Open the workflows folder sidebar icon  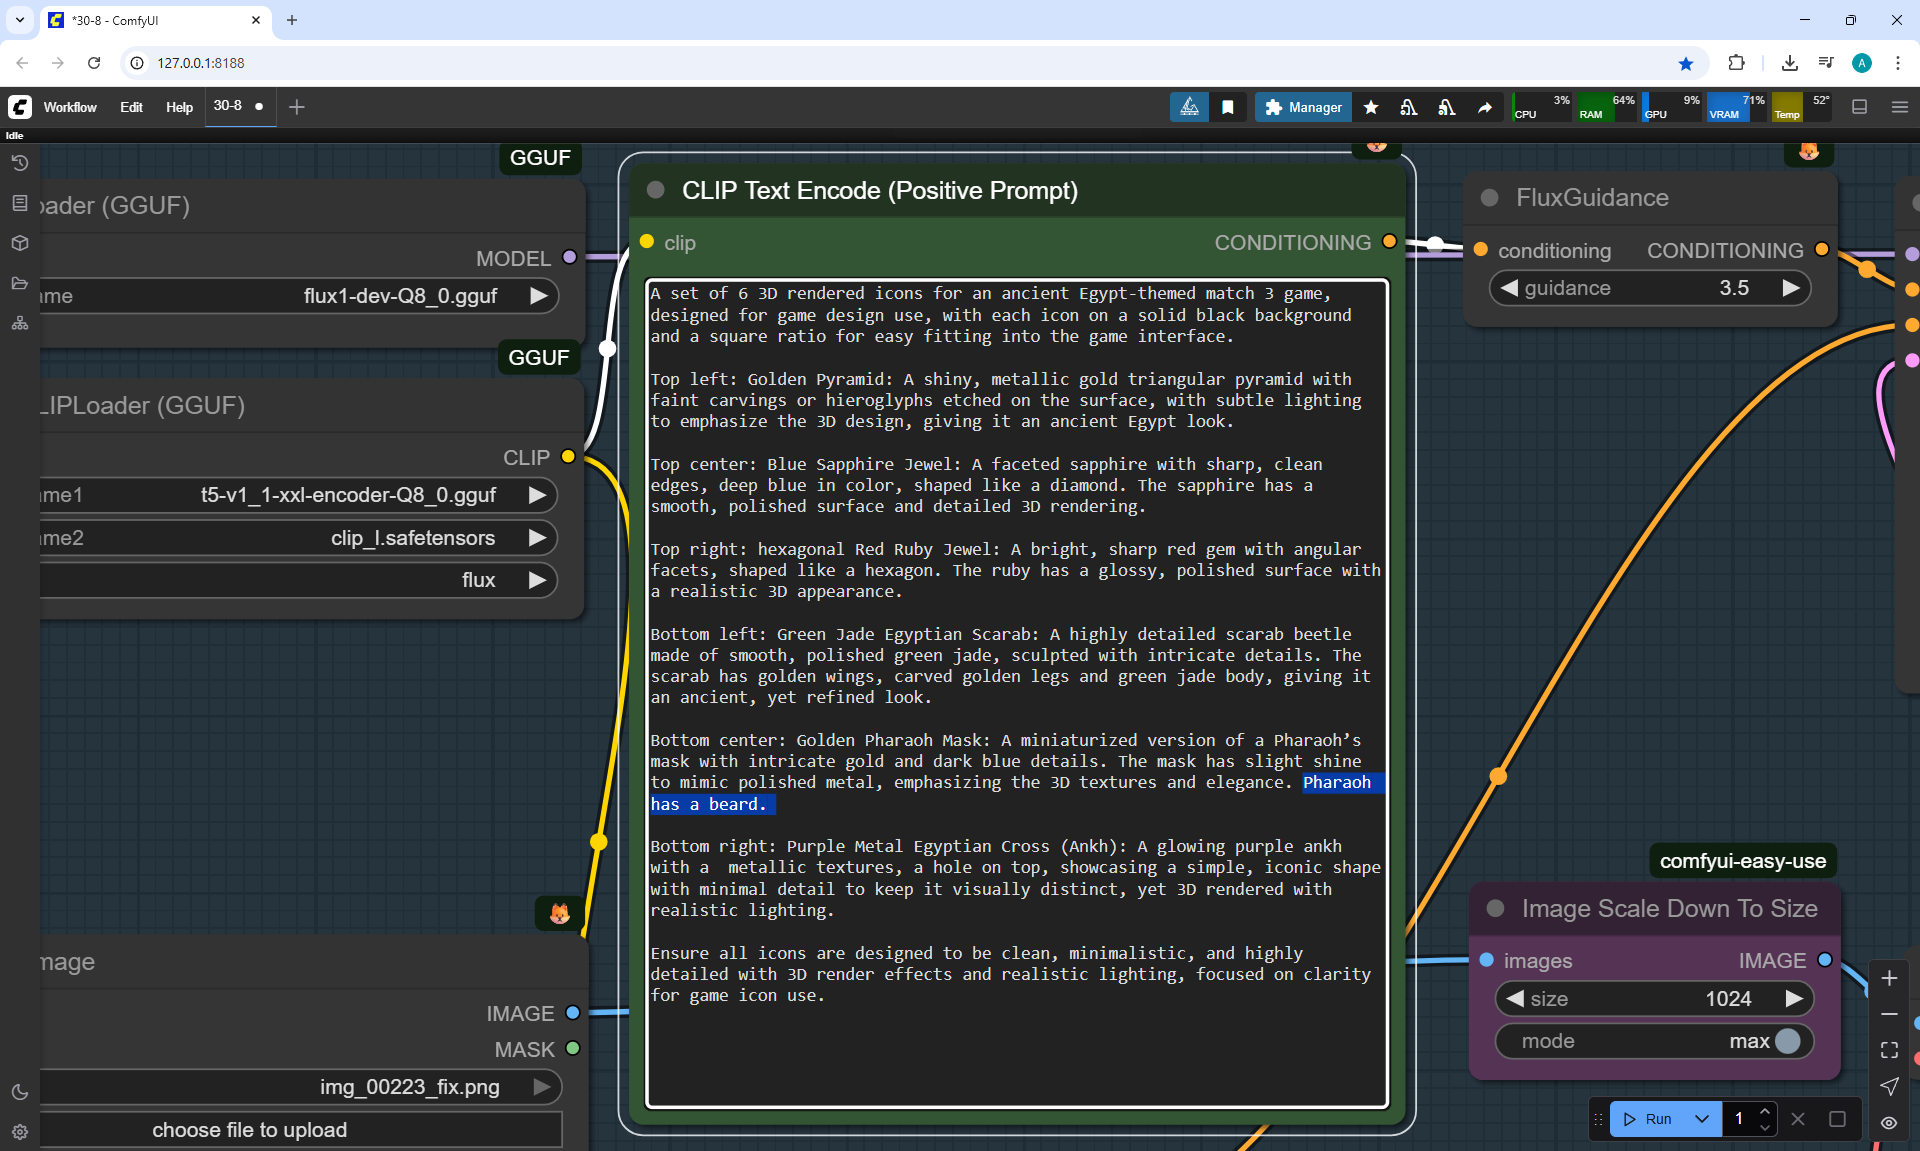(19, 283)
